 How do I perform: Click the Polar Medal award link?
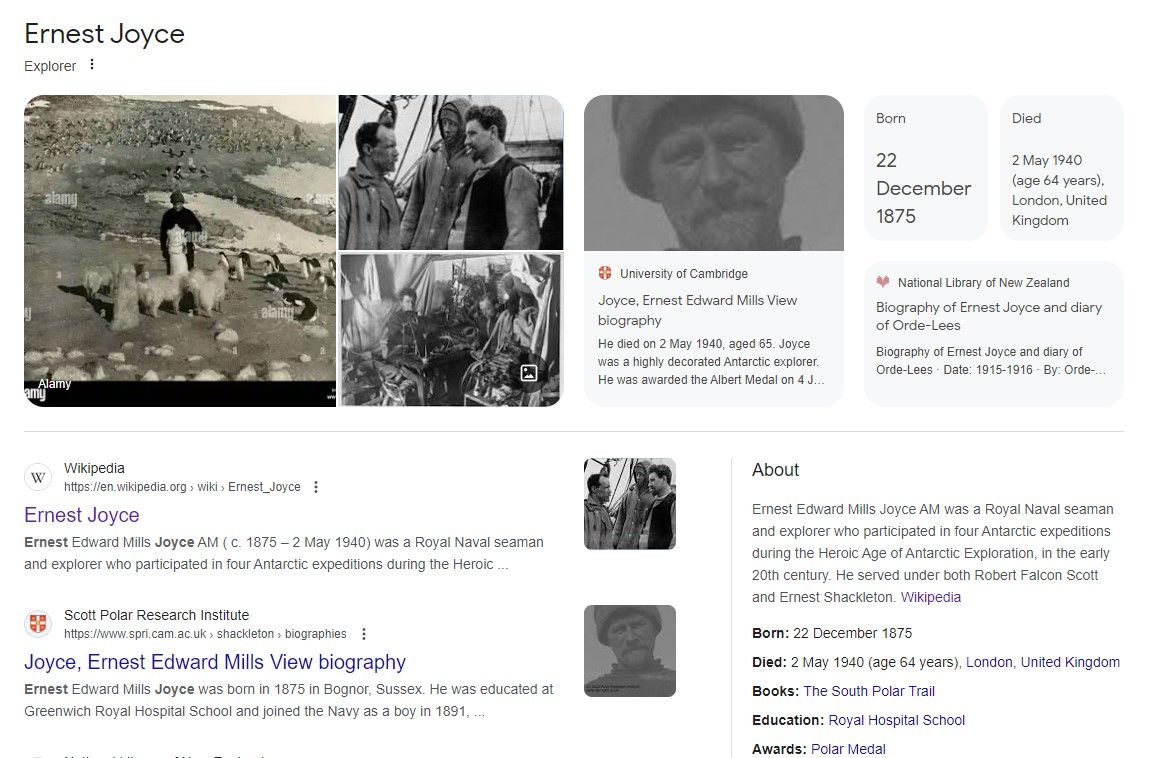click(x=848, y=749)
